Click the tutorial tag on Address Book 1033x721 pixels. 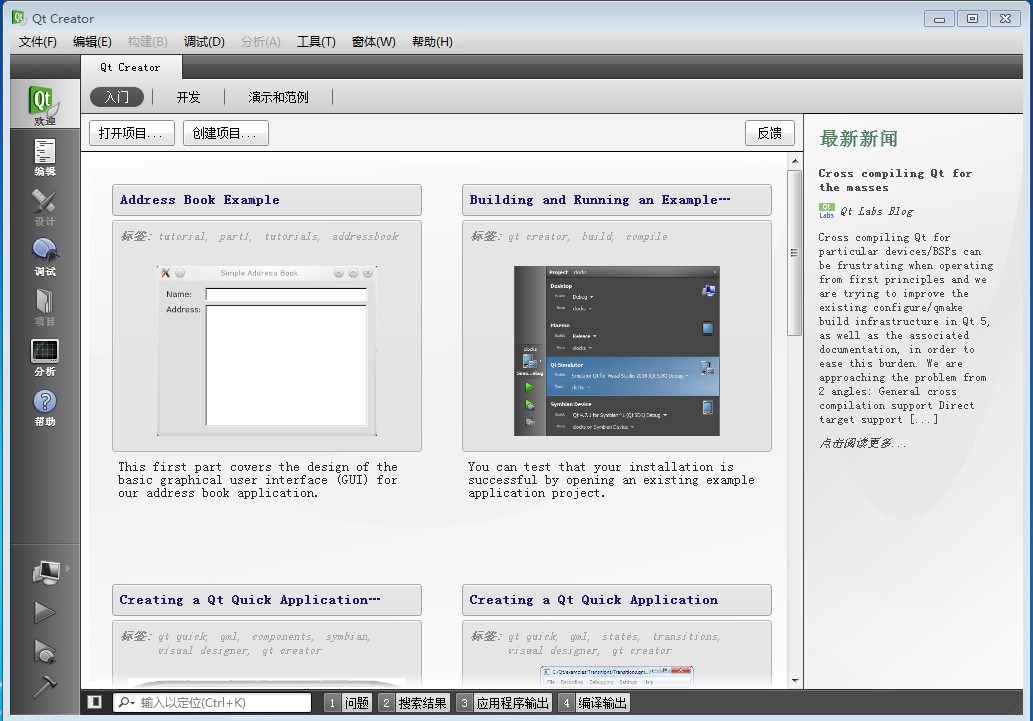(182, 236)
